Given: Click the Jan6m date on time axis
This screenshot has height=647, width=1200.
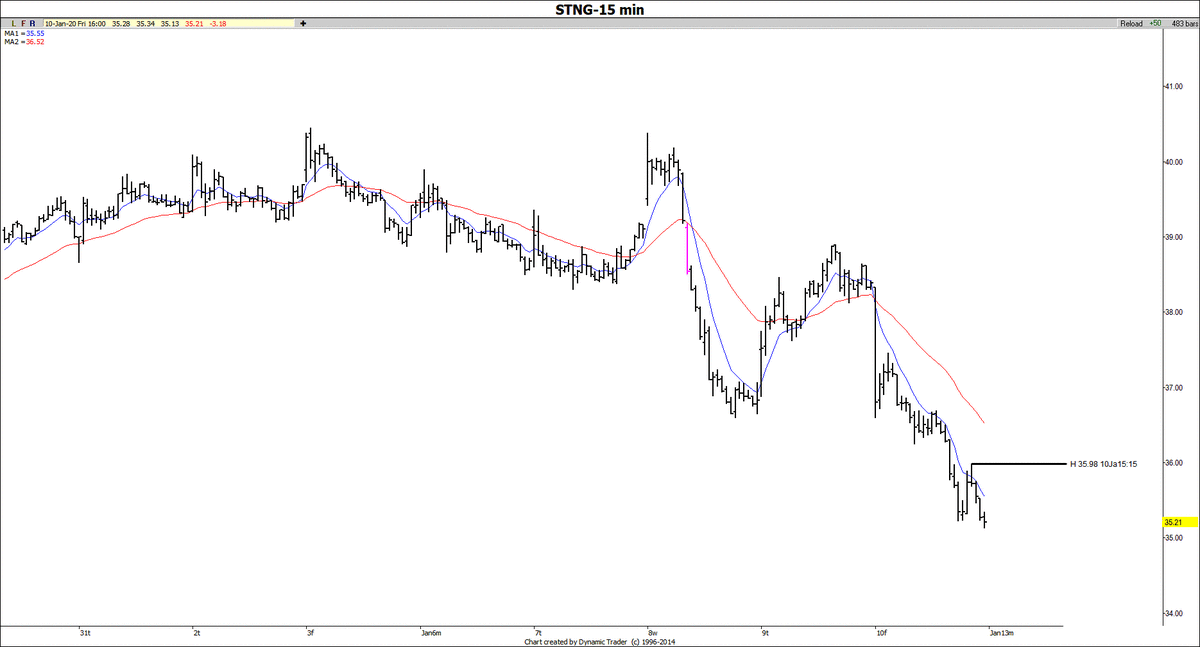Looking at the screenshot, I should click(x=431, y=633).
